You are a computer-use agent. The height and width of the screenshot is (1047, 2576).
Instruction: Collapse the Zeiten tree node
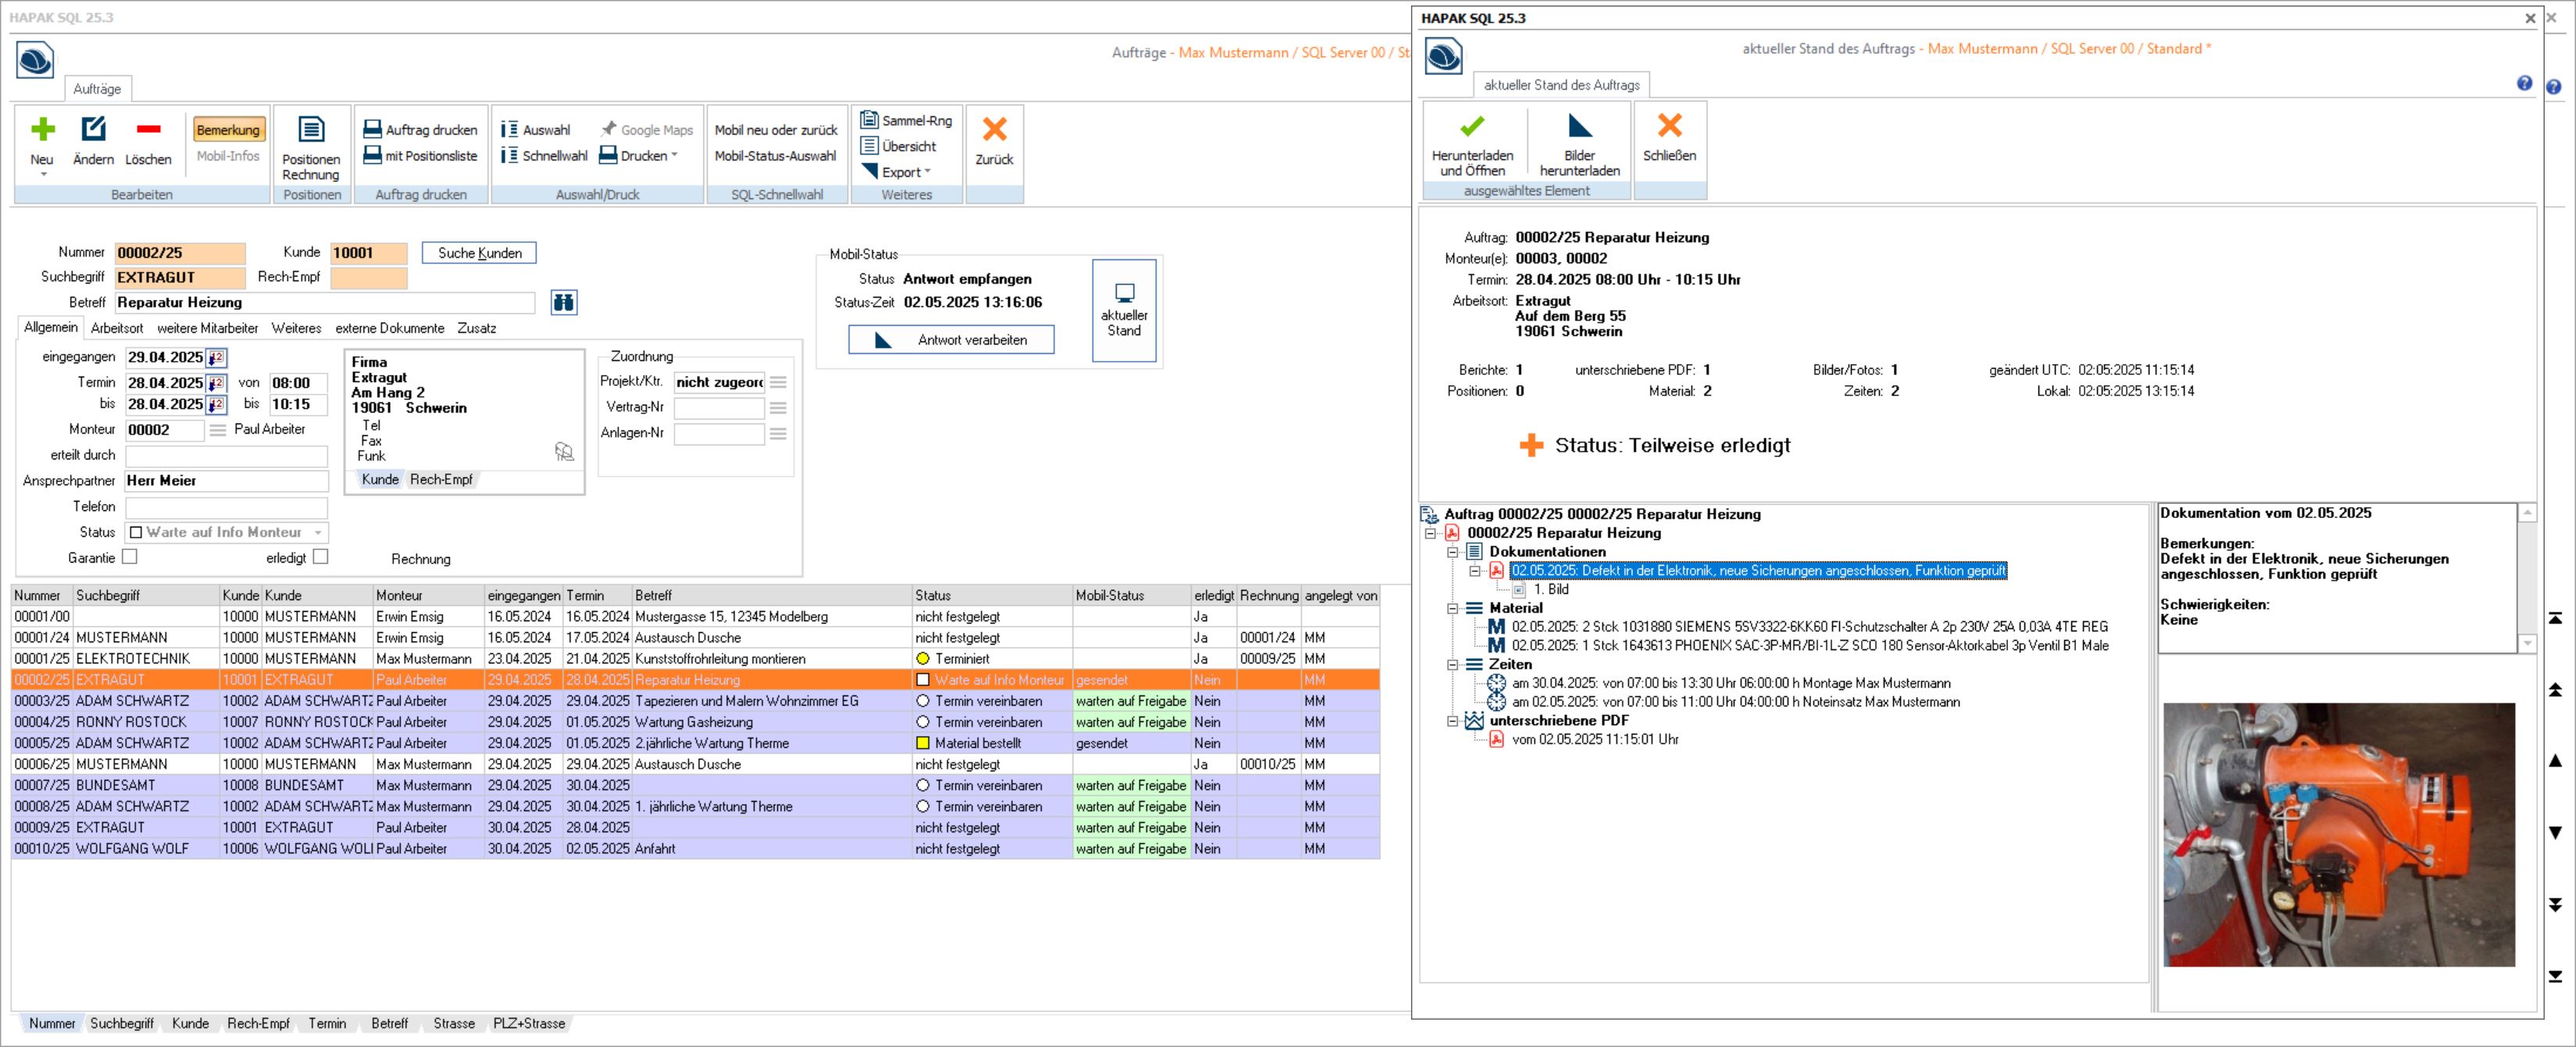click(x=1452, y=664)
